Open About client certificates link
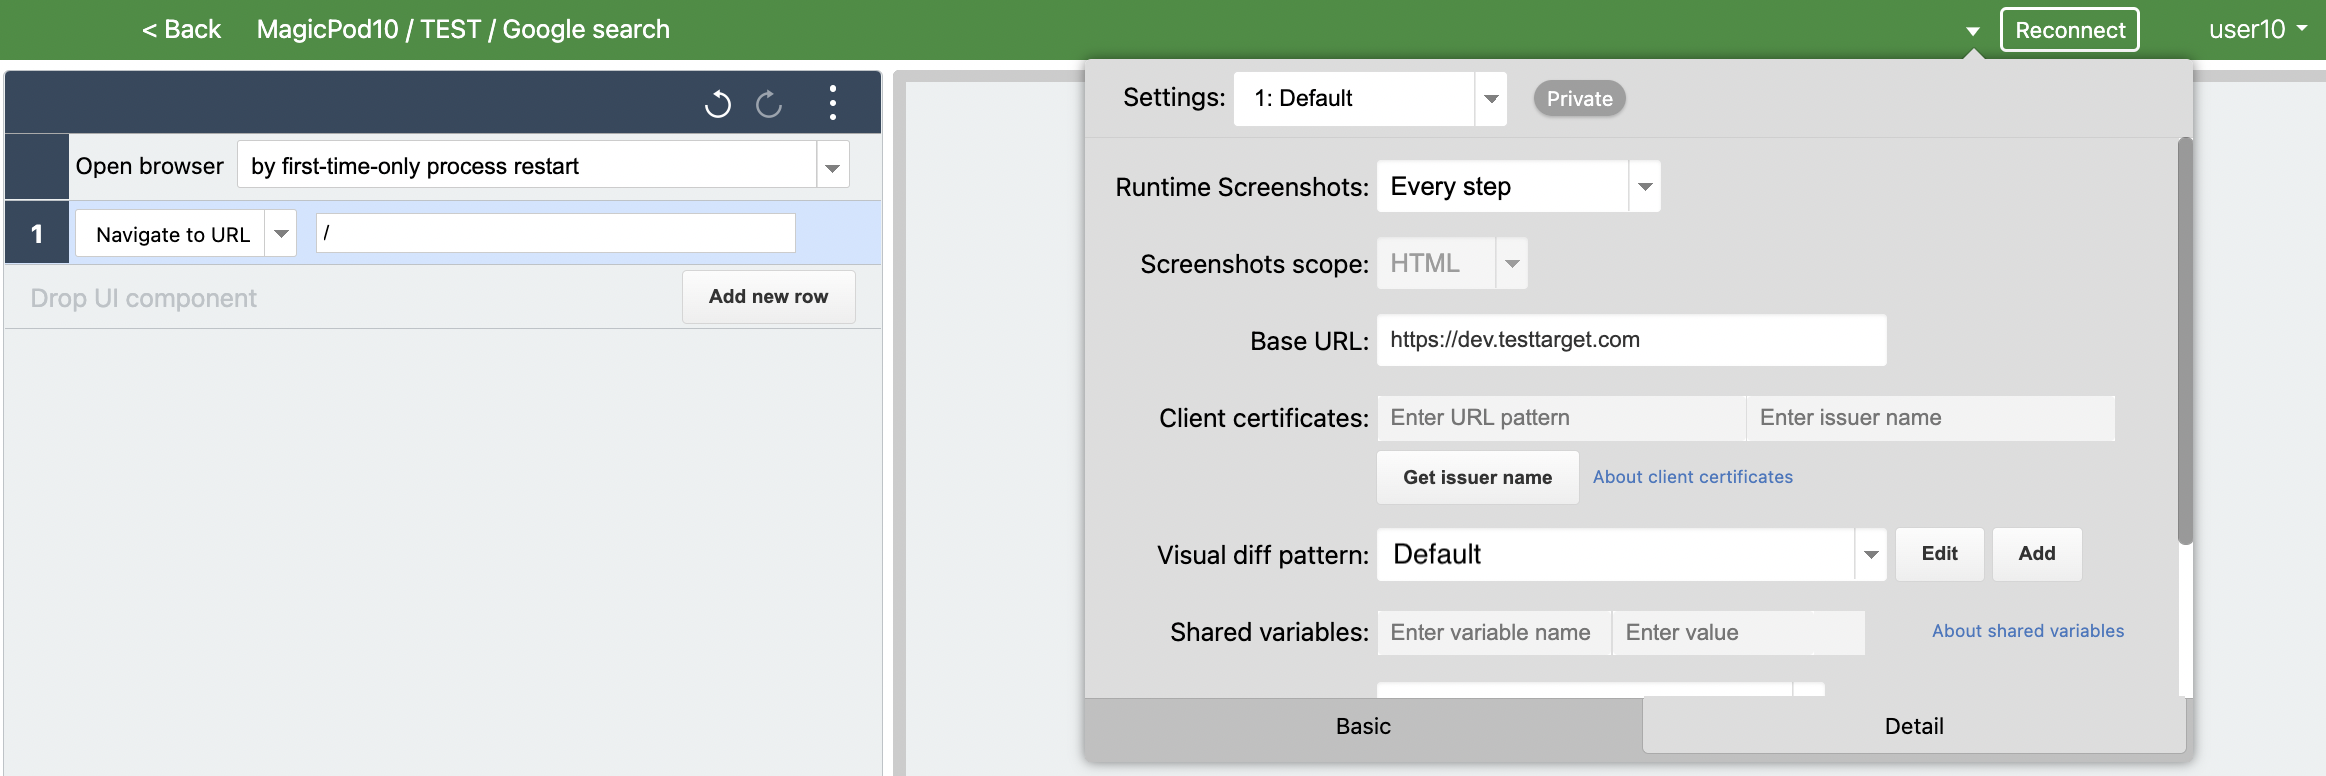 tap(1692, 477)
